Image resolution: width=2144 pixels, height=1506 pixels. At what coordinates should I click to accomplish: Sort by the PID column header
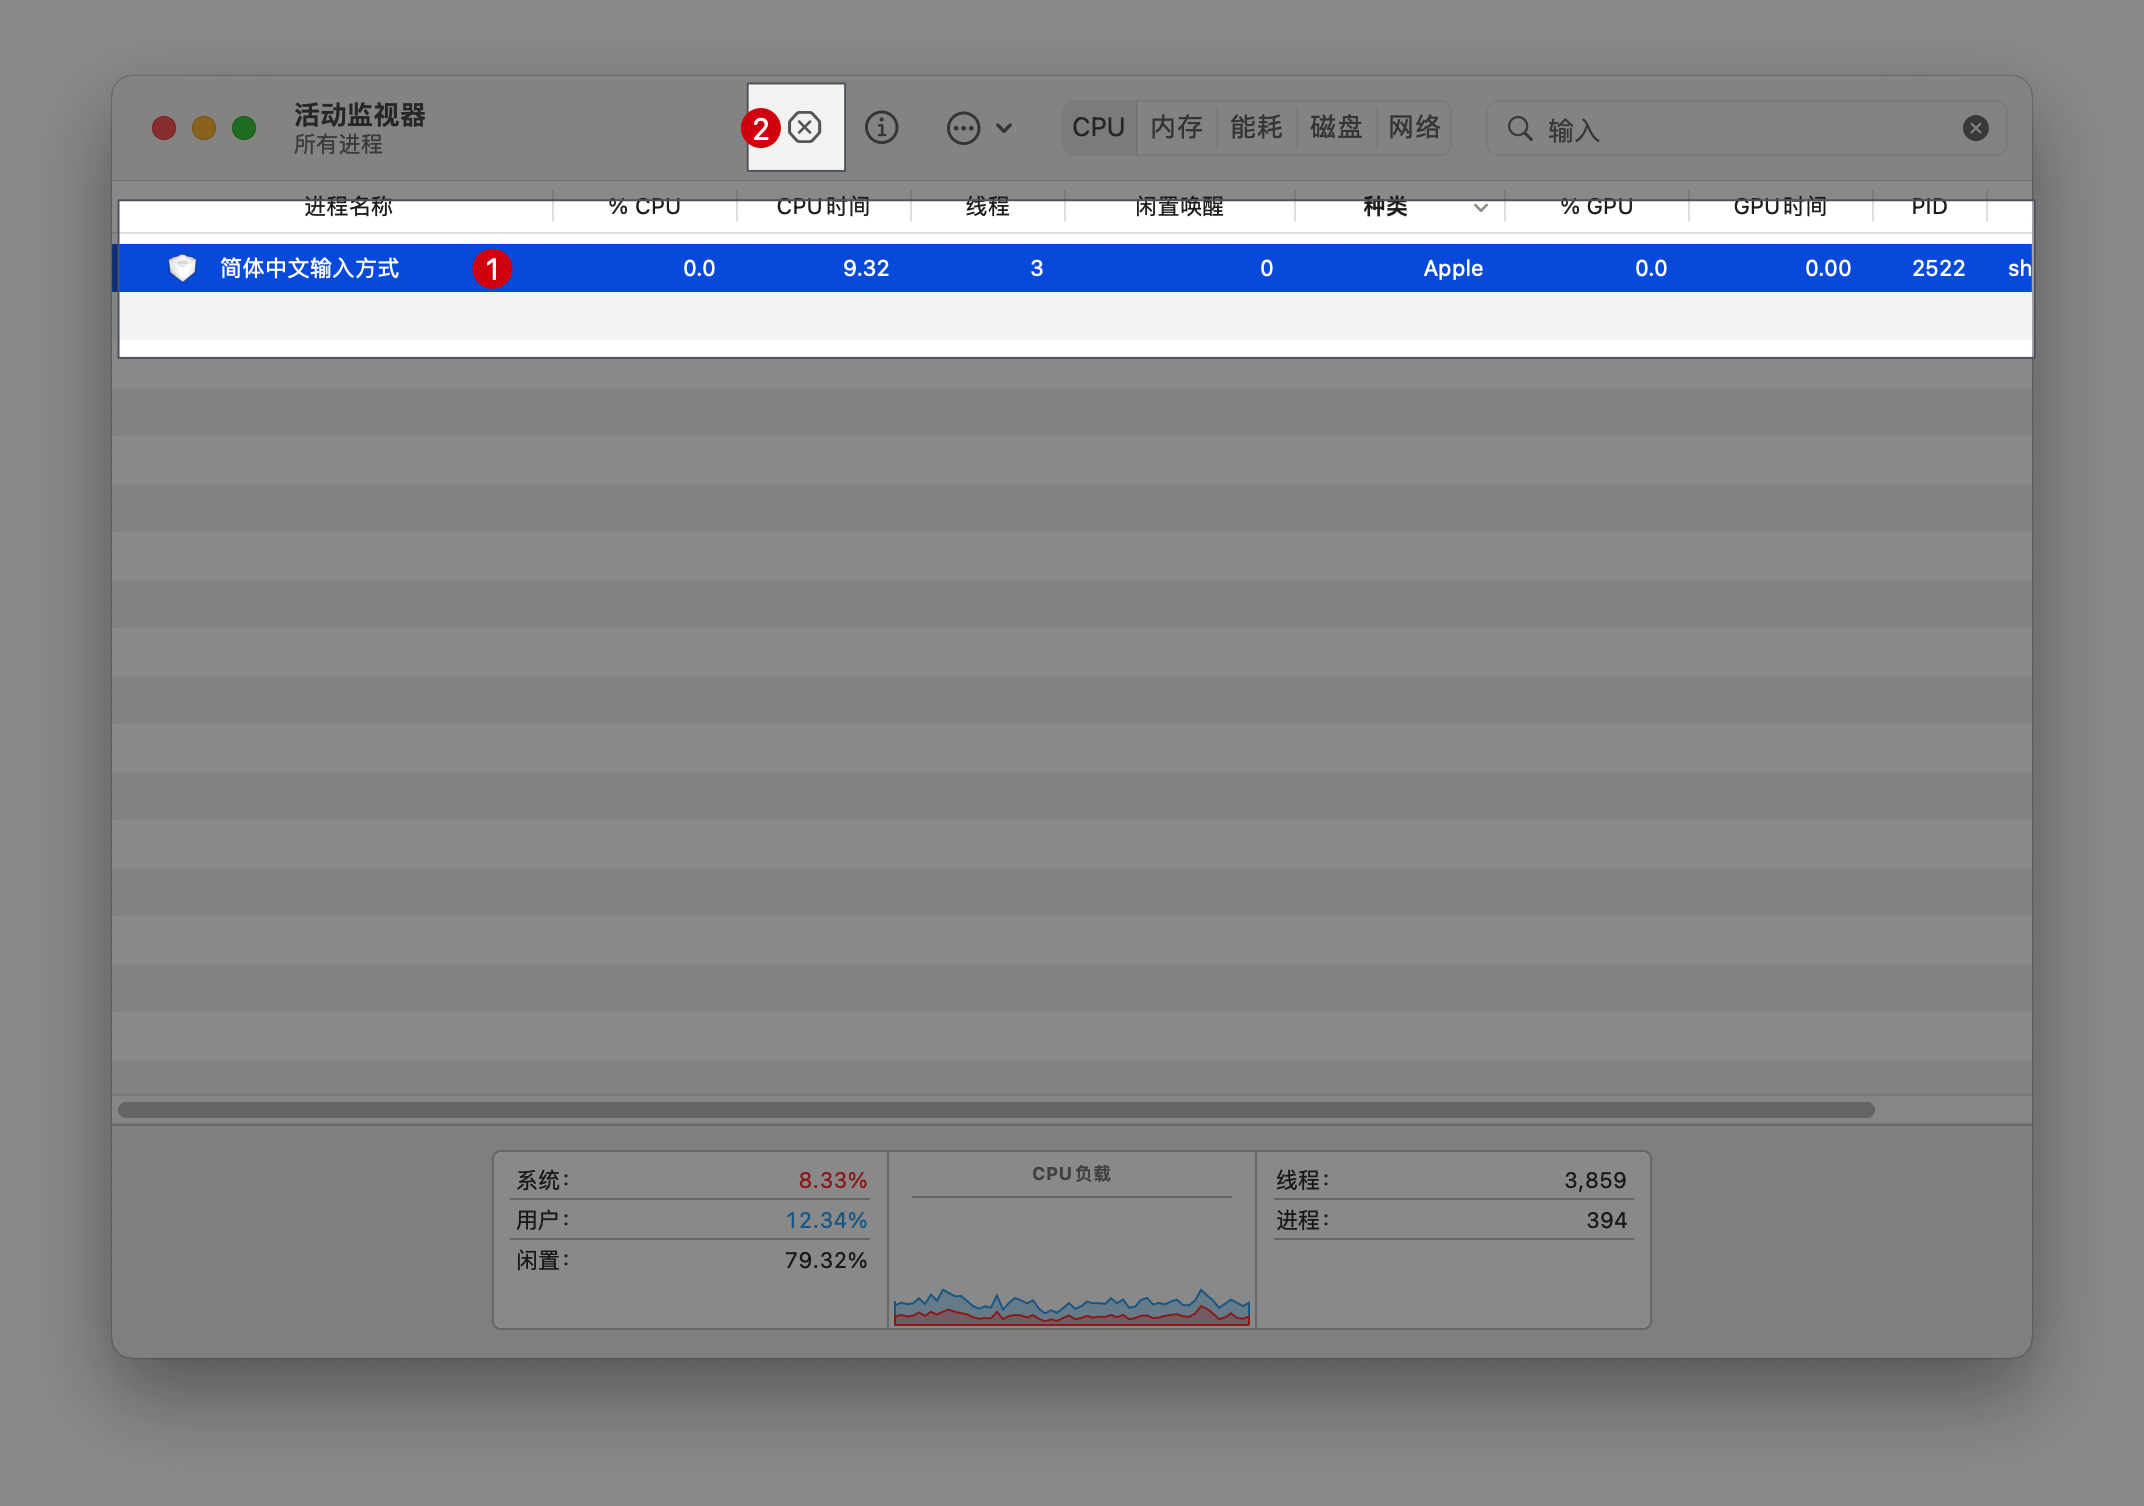tap(1929, 207)
